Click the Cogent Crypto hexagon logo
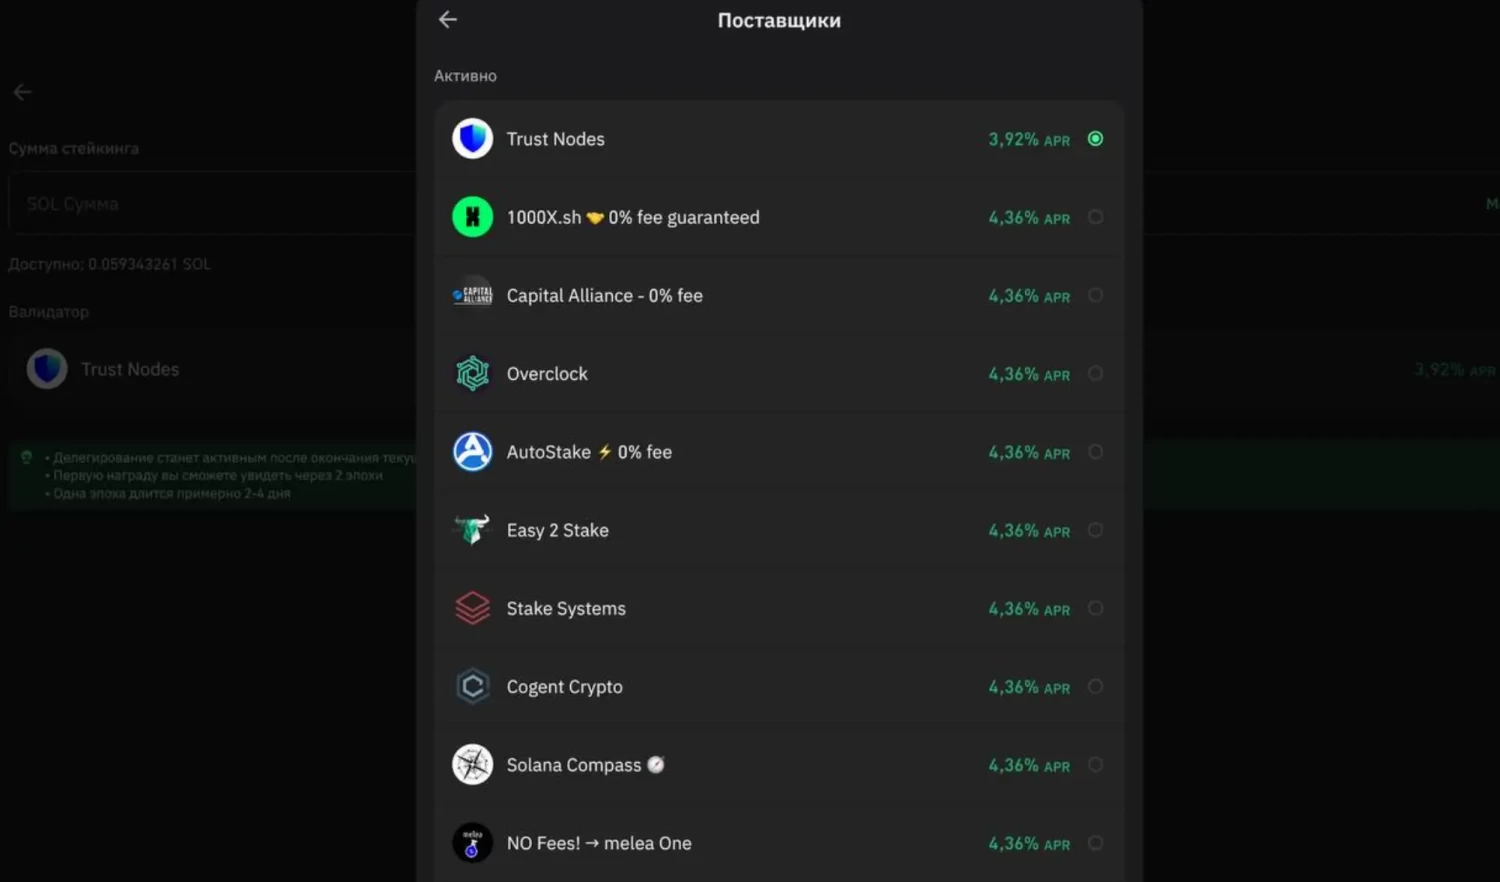The image size is (1500, 882). (x=472, y=687)
